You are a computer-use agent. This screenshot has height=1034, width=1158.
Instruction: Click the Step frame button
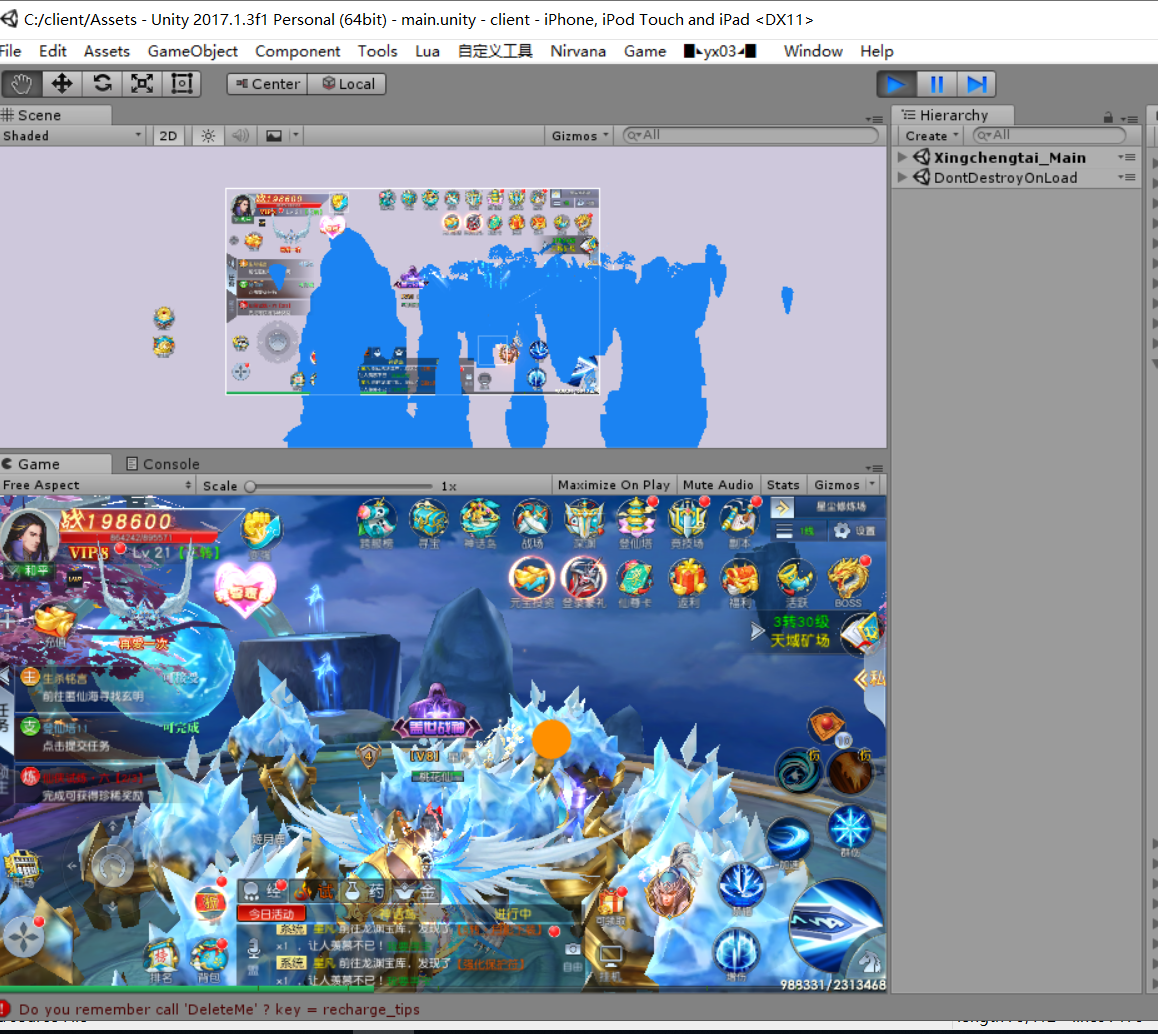(977, 84)
